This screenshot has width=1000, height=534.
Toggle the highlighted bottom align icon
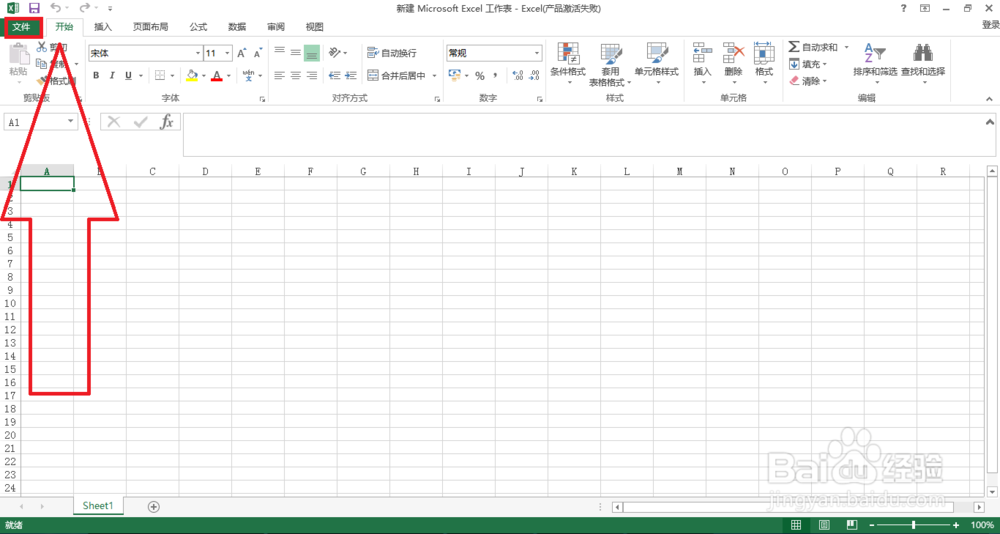[311, 52]
